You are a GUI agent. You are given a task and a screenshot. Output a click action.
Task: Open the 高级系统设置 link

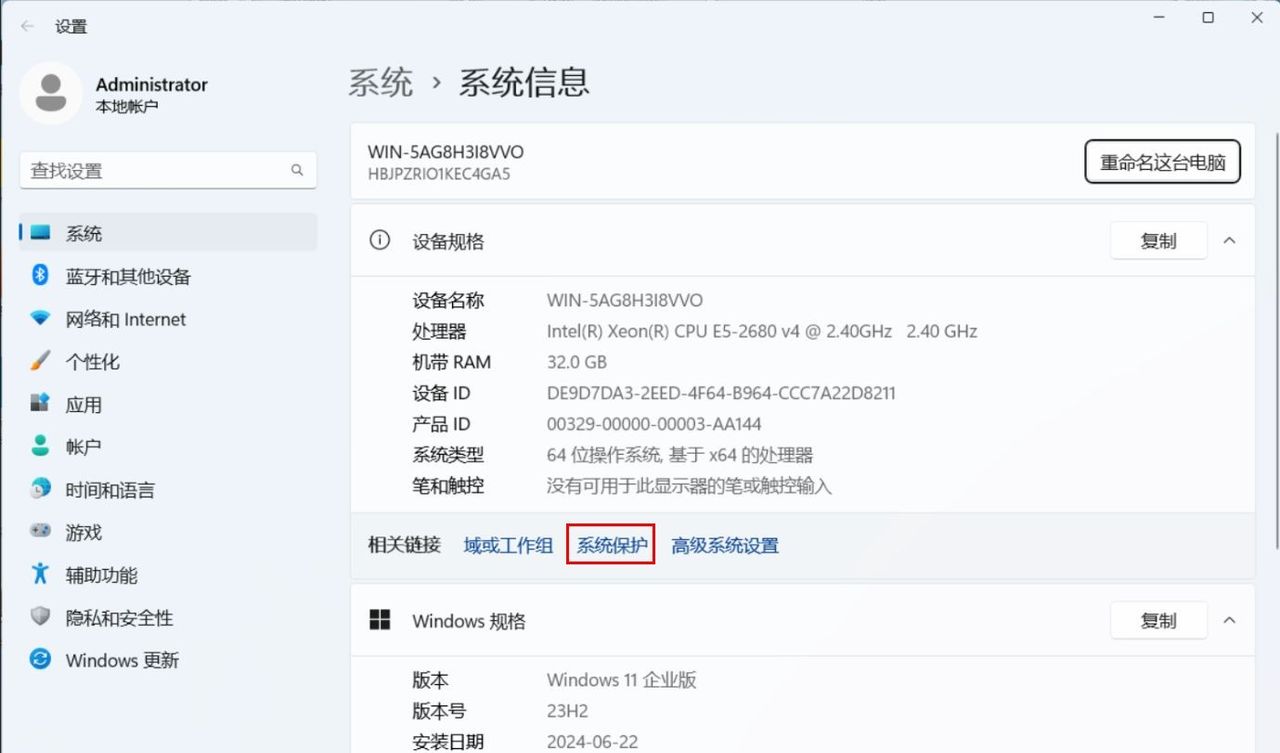[x=725, y=545]
